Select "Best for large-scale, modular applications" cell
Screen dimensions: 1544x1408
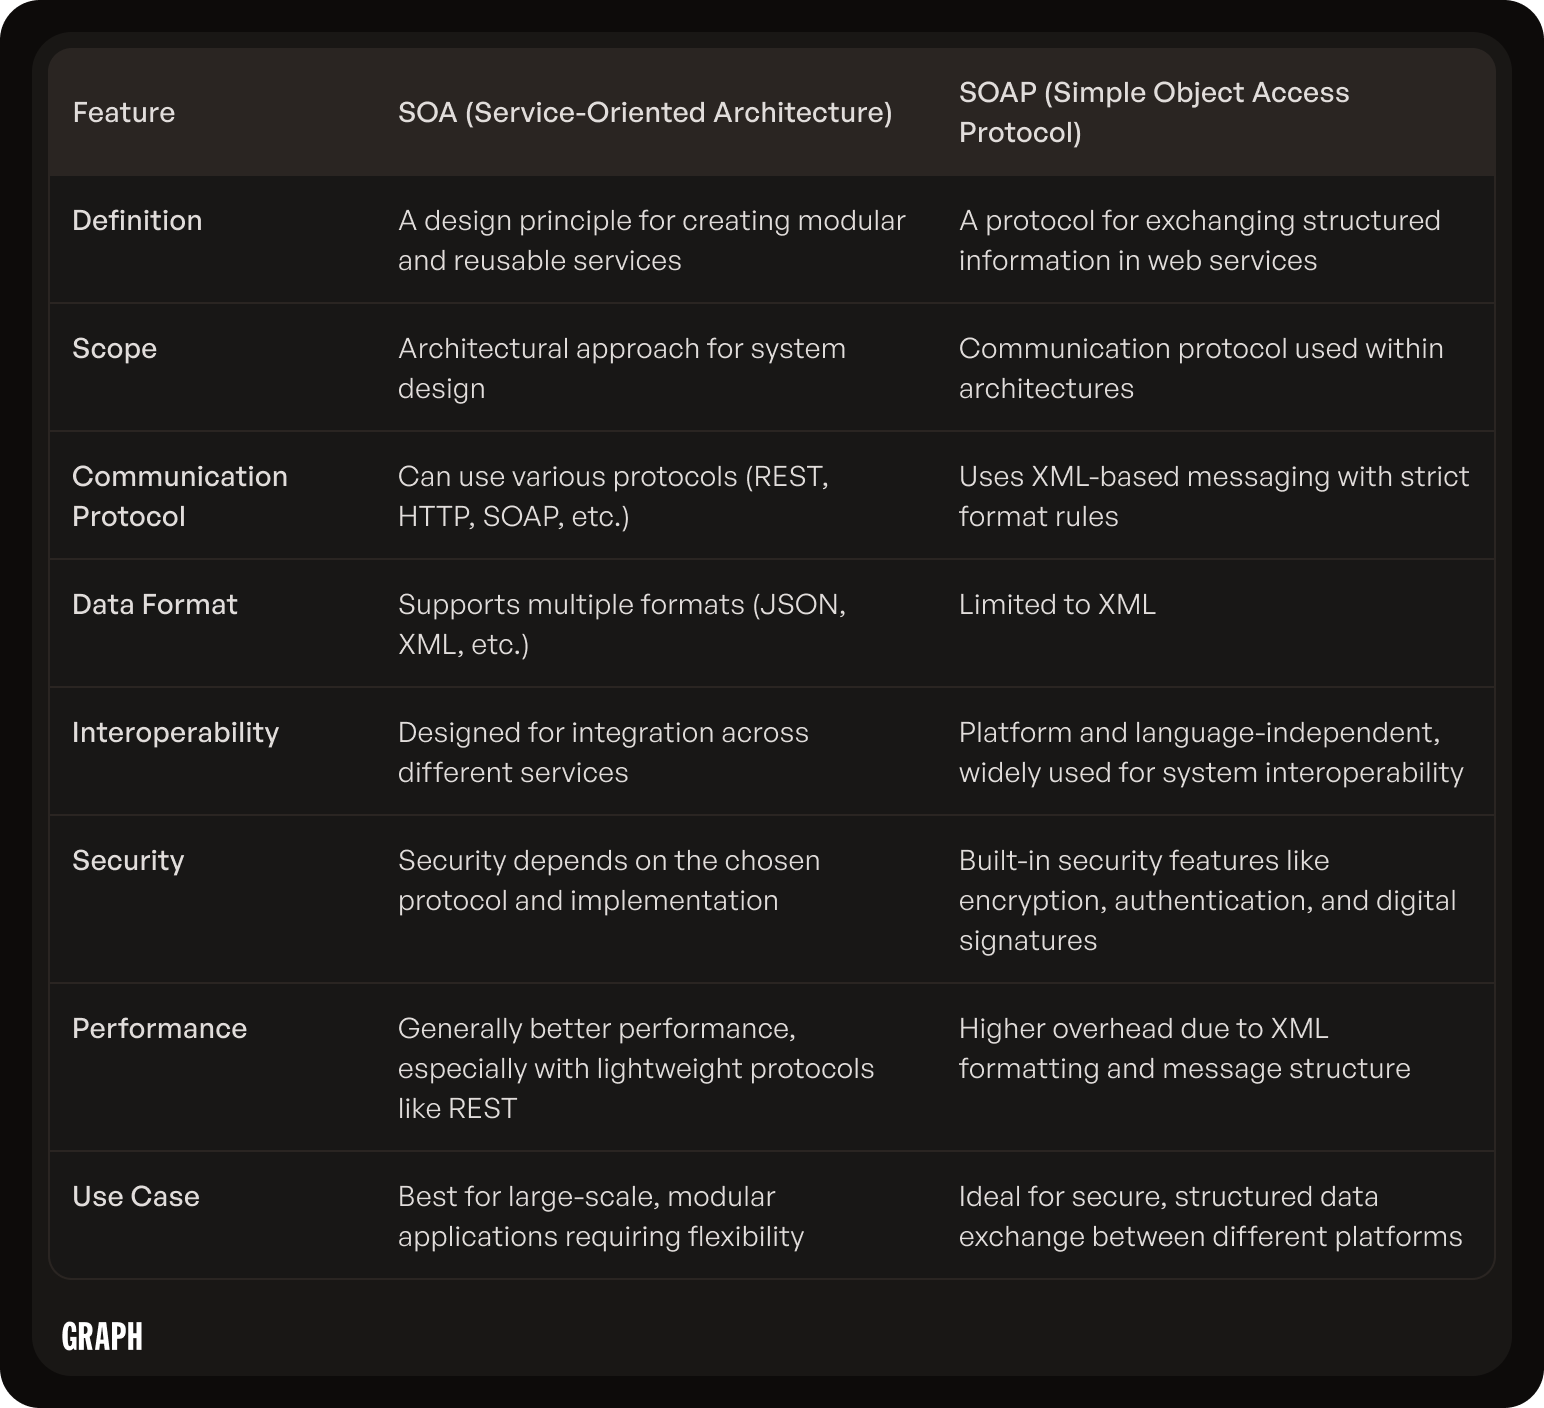click(x=601, y=1216)
